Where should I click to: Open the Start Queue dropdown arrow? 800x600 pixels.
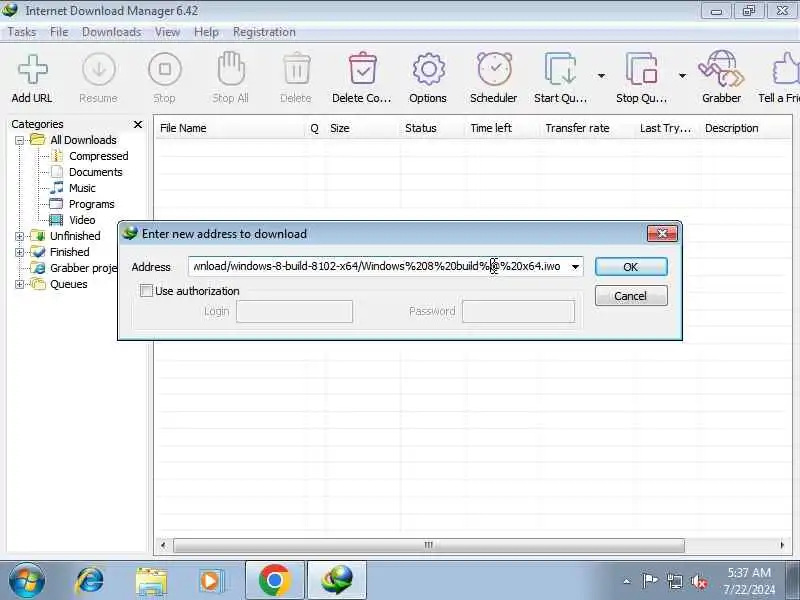[x=602, y=76]
